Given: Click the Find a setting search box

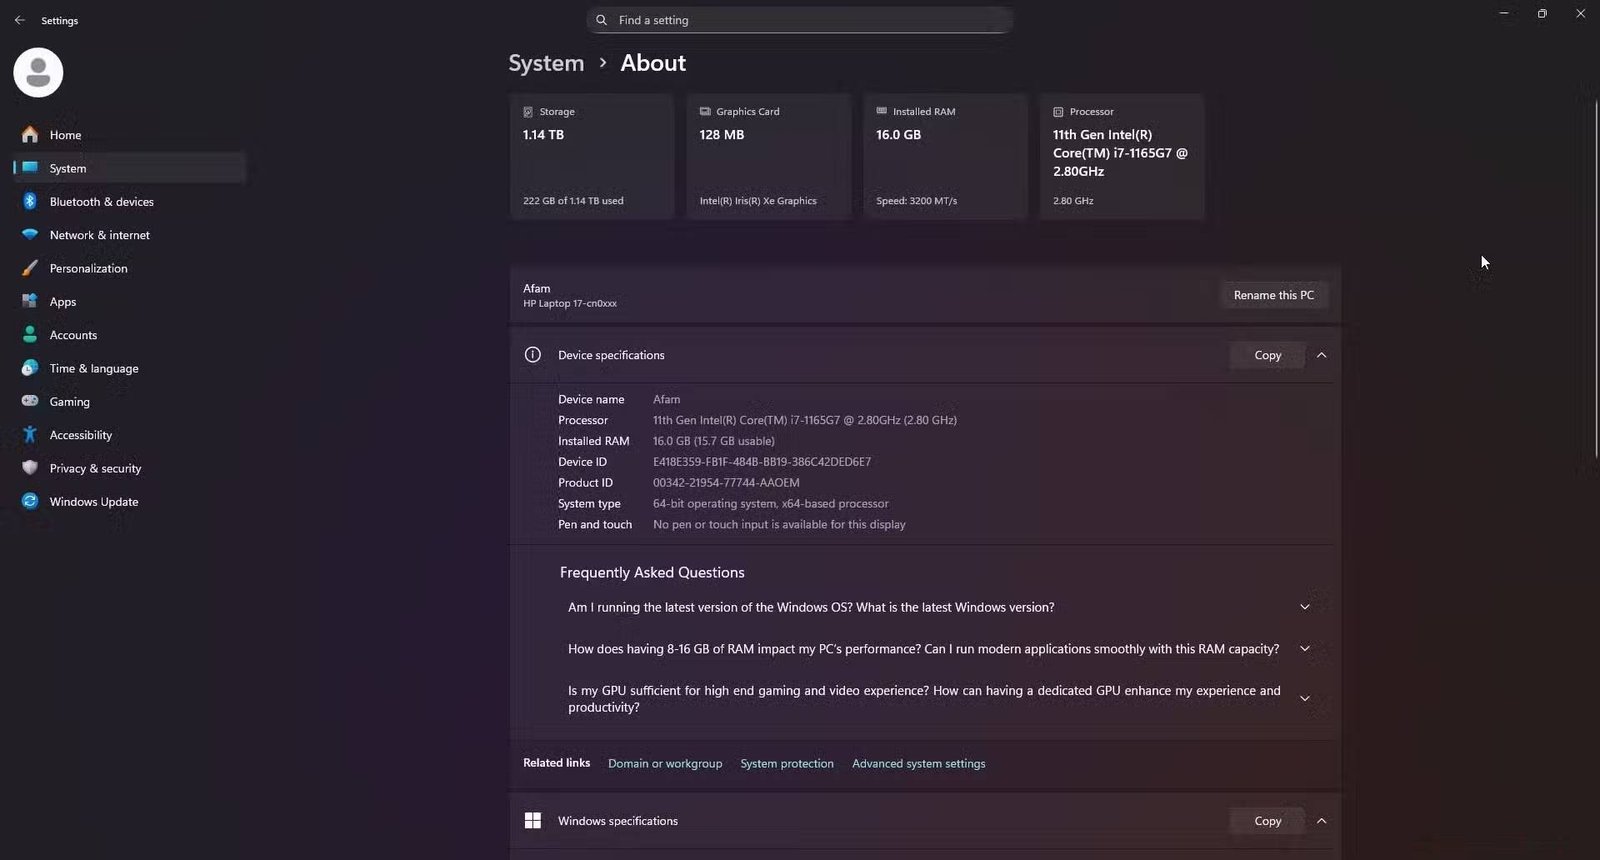Looking at the screenshot, I should click(x=800, y=20).
